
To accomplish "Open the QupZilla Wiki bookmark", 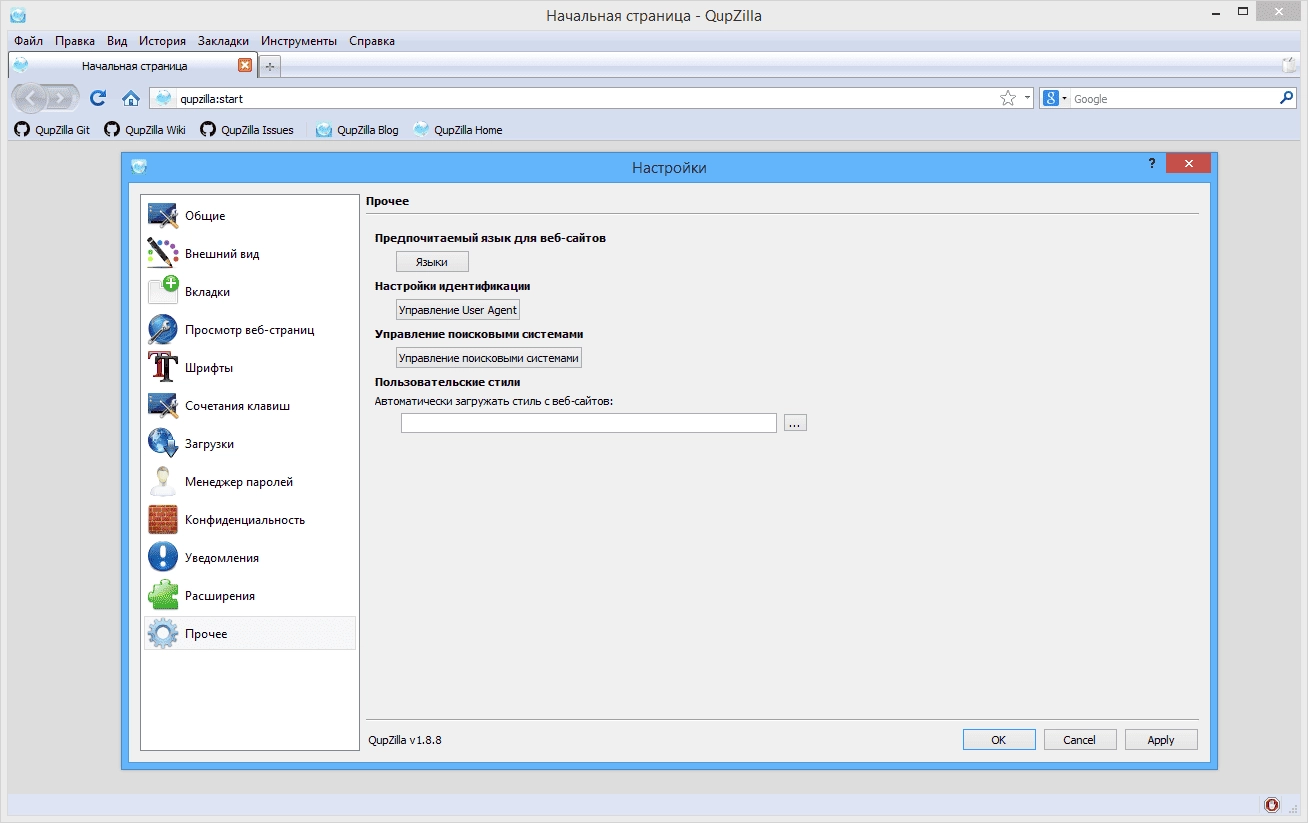I will (x=145, y=130).
